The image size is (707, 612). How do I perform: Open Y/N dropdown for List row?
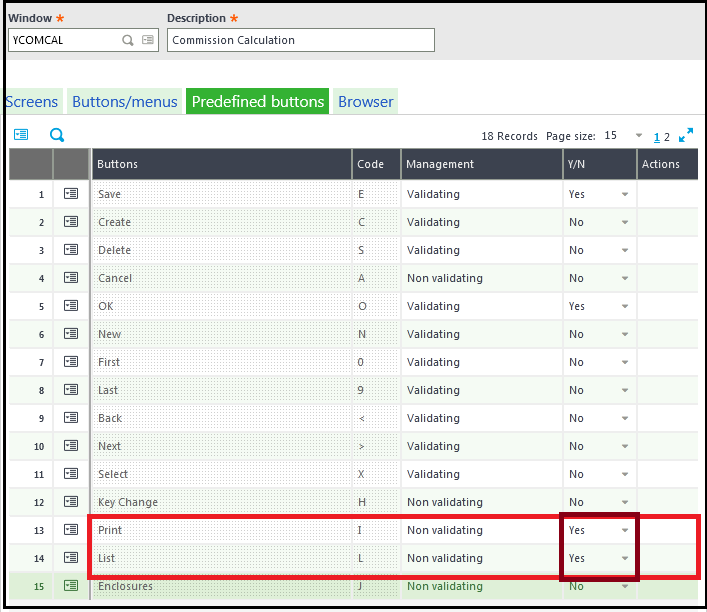(625, 558)
